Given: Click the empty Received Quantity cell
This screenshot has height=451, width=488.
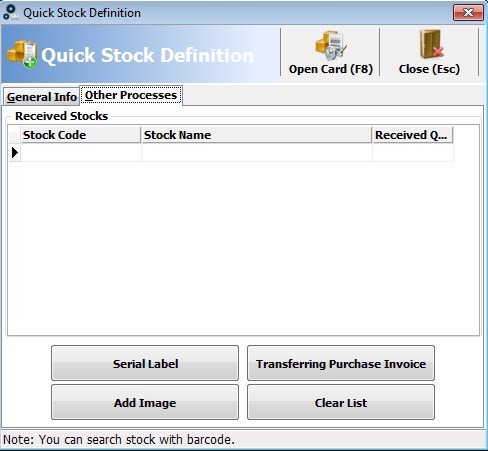Looking at the screenshot, I should click(x=413, y=153).
